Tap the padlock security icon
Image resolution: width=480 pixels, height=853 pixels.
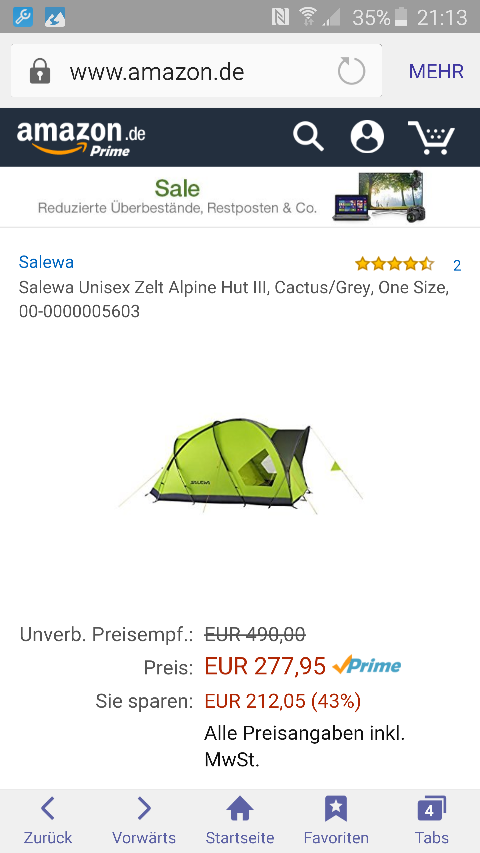40,71
